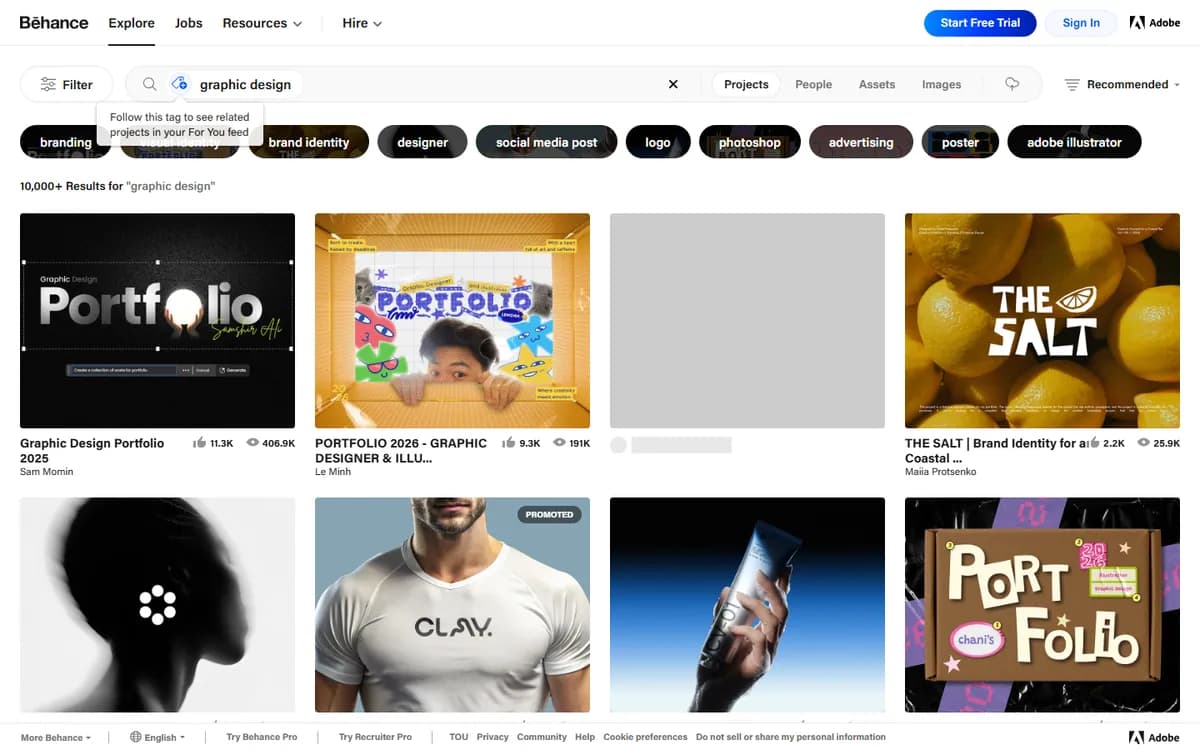The image size is (1200, 750).
Task: Click the views eye icon showing 406.9K
Action: click(253, 443)
